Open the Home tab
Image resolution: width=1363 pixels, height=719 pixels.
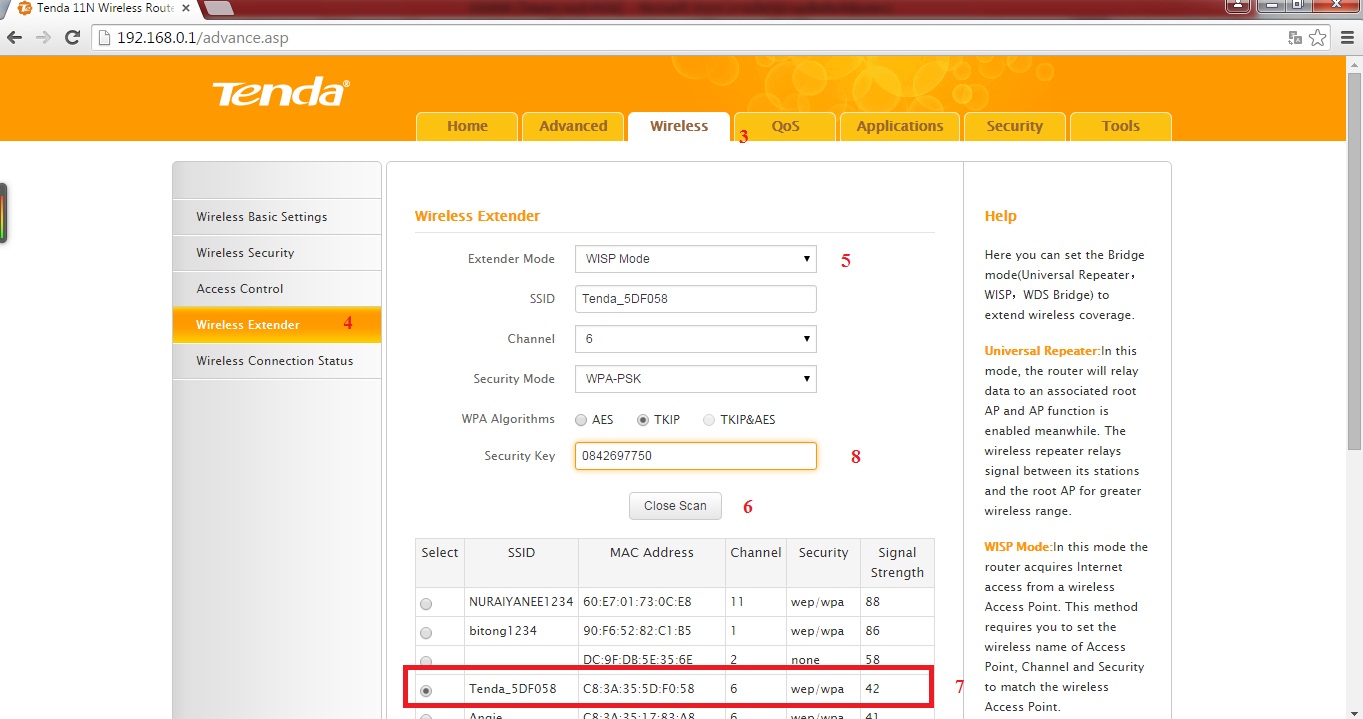[467, 126]
